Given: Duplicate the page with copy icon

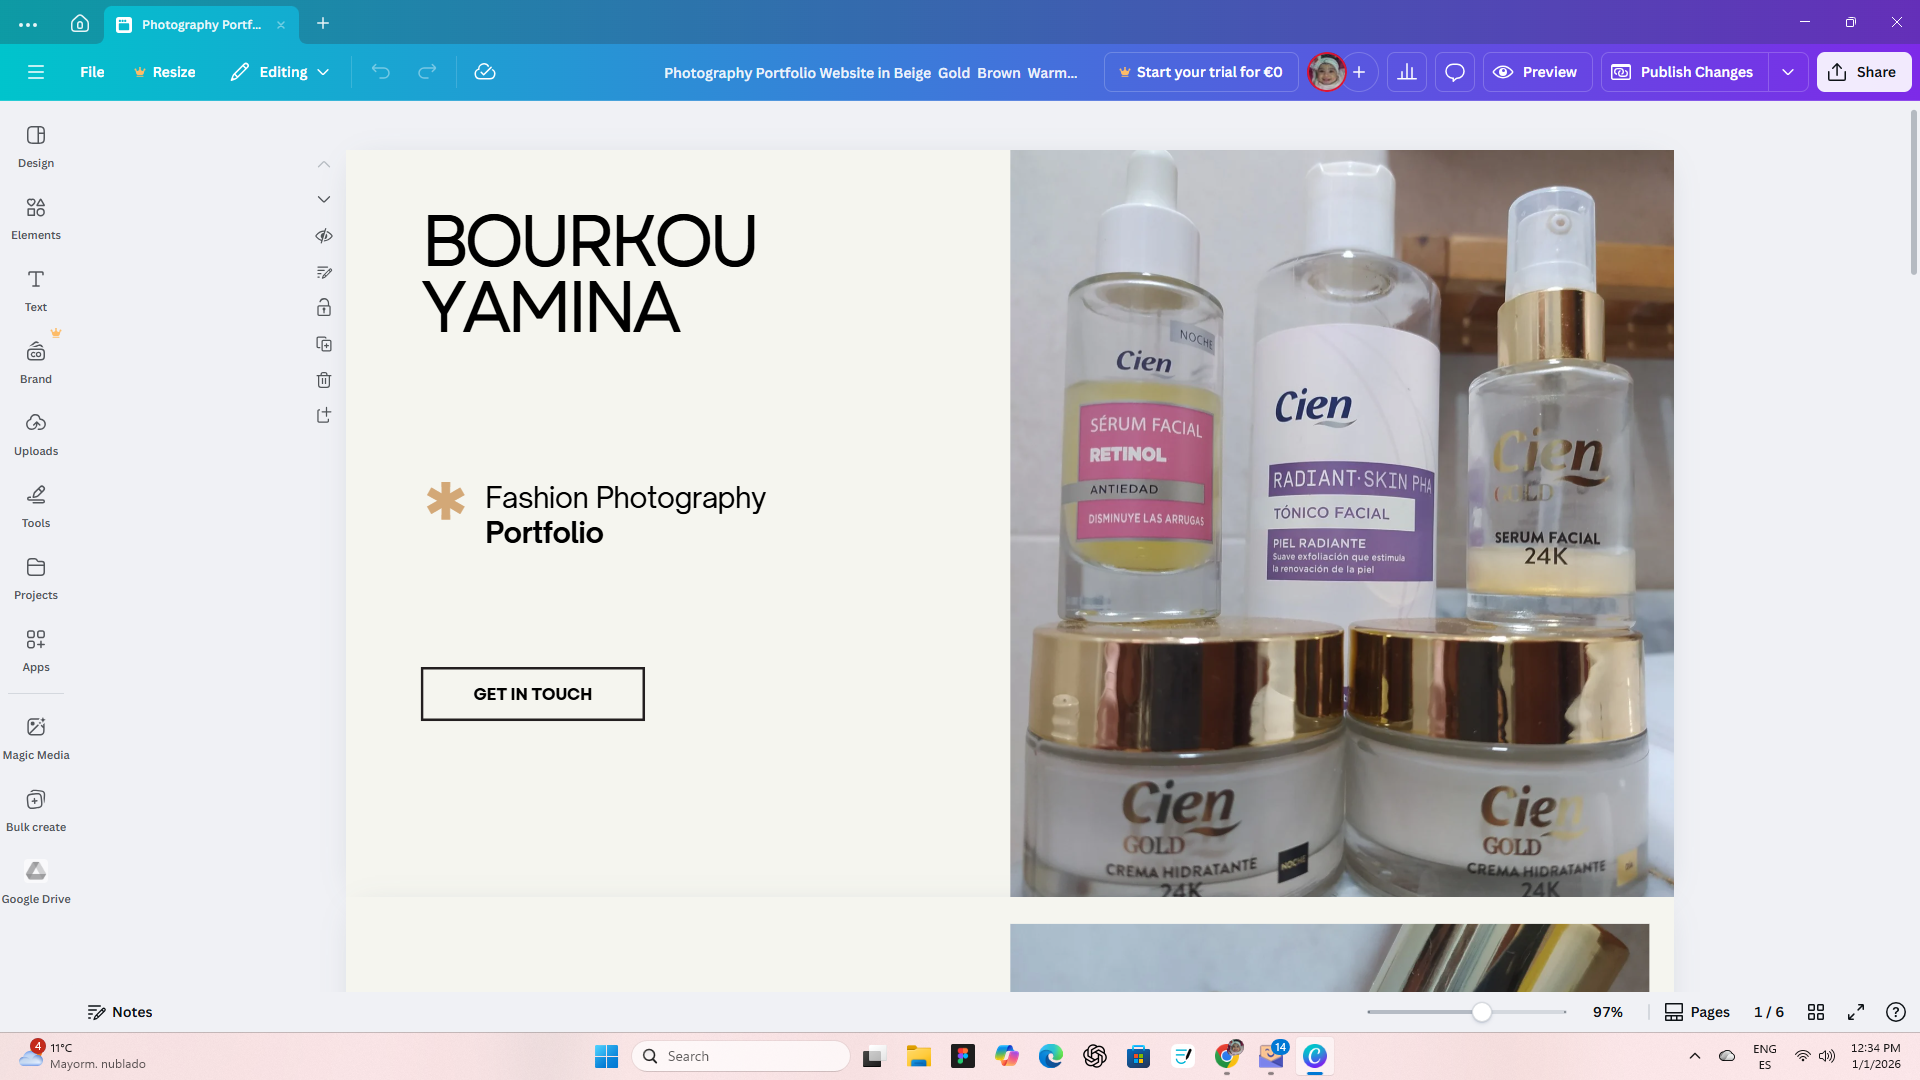Looking at the screenshot, I should coord(324,344).
